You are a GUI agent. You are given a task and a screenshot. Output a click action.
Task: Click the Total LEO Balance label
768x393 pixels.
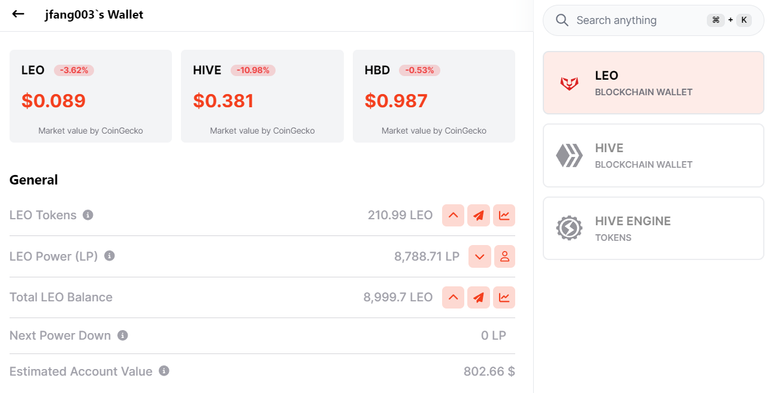(61, 297)
